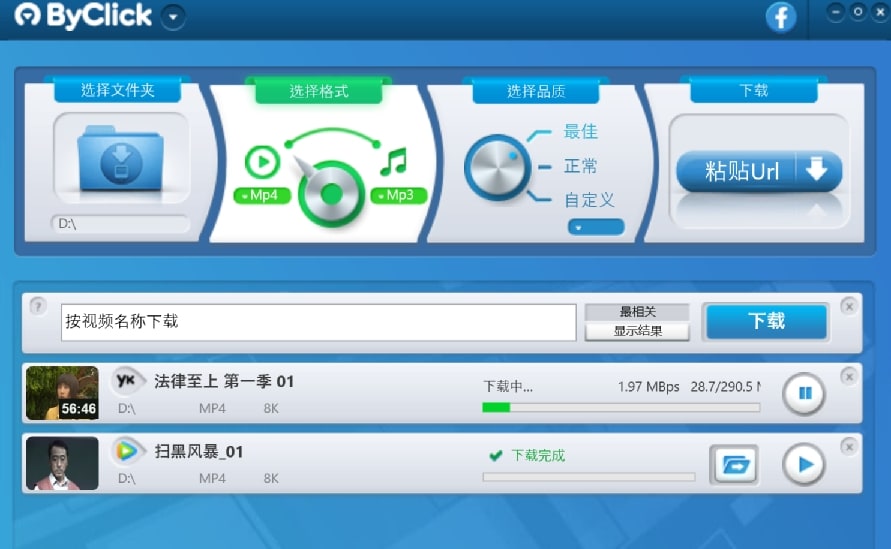This screenshot has height=549, width=891.
Task: Open the Facebook icon link
Action: tap(780, 17)
